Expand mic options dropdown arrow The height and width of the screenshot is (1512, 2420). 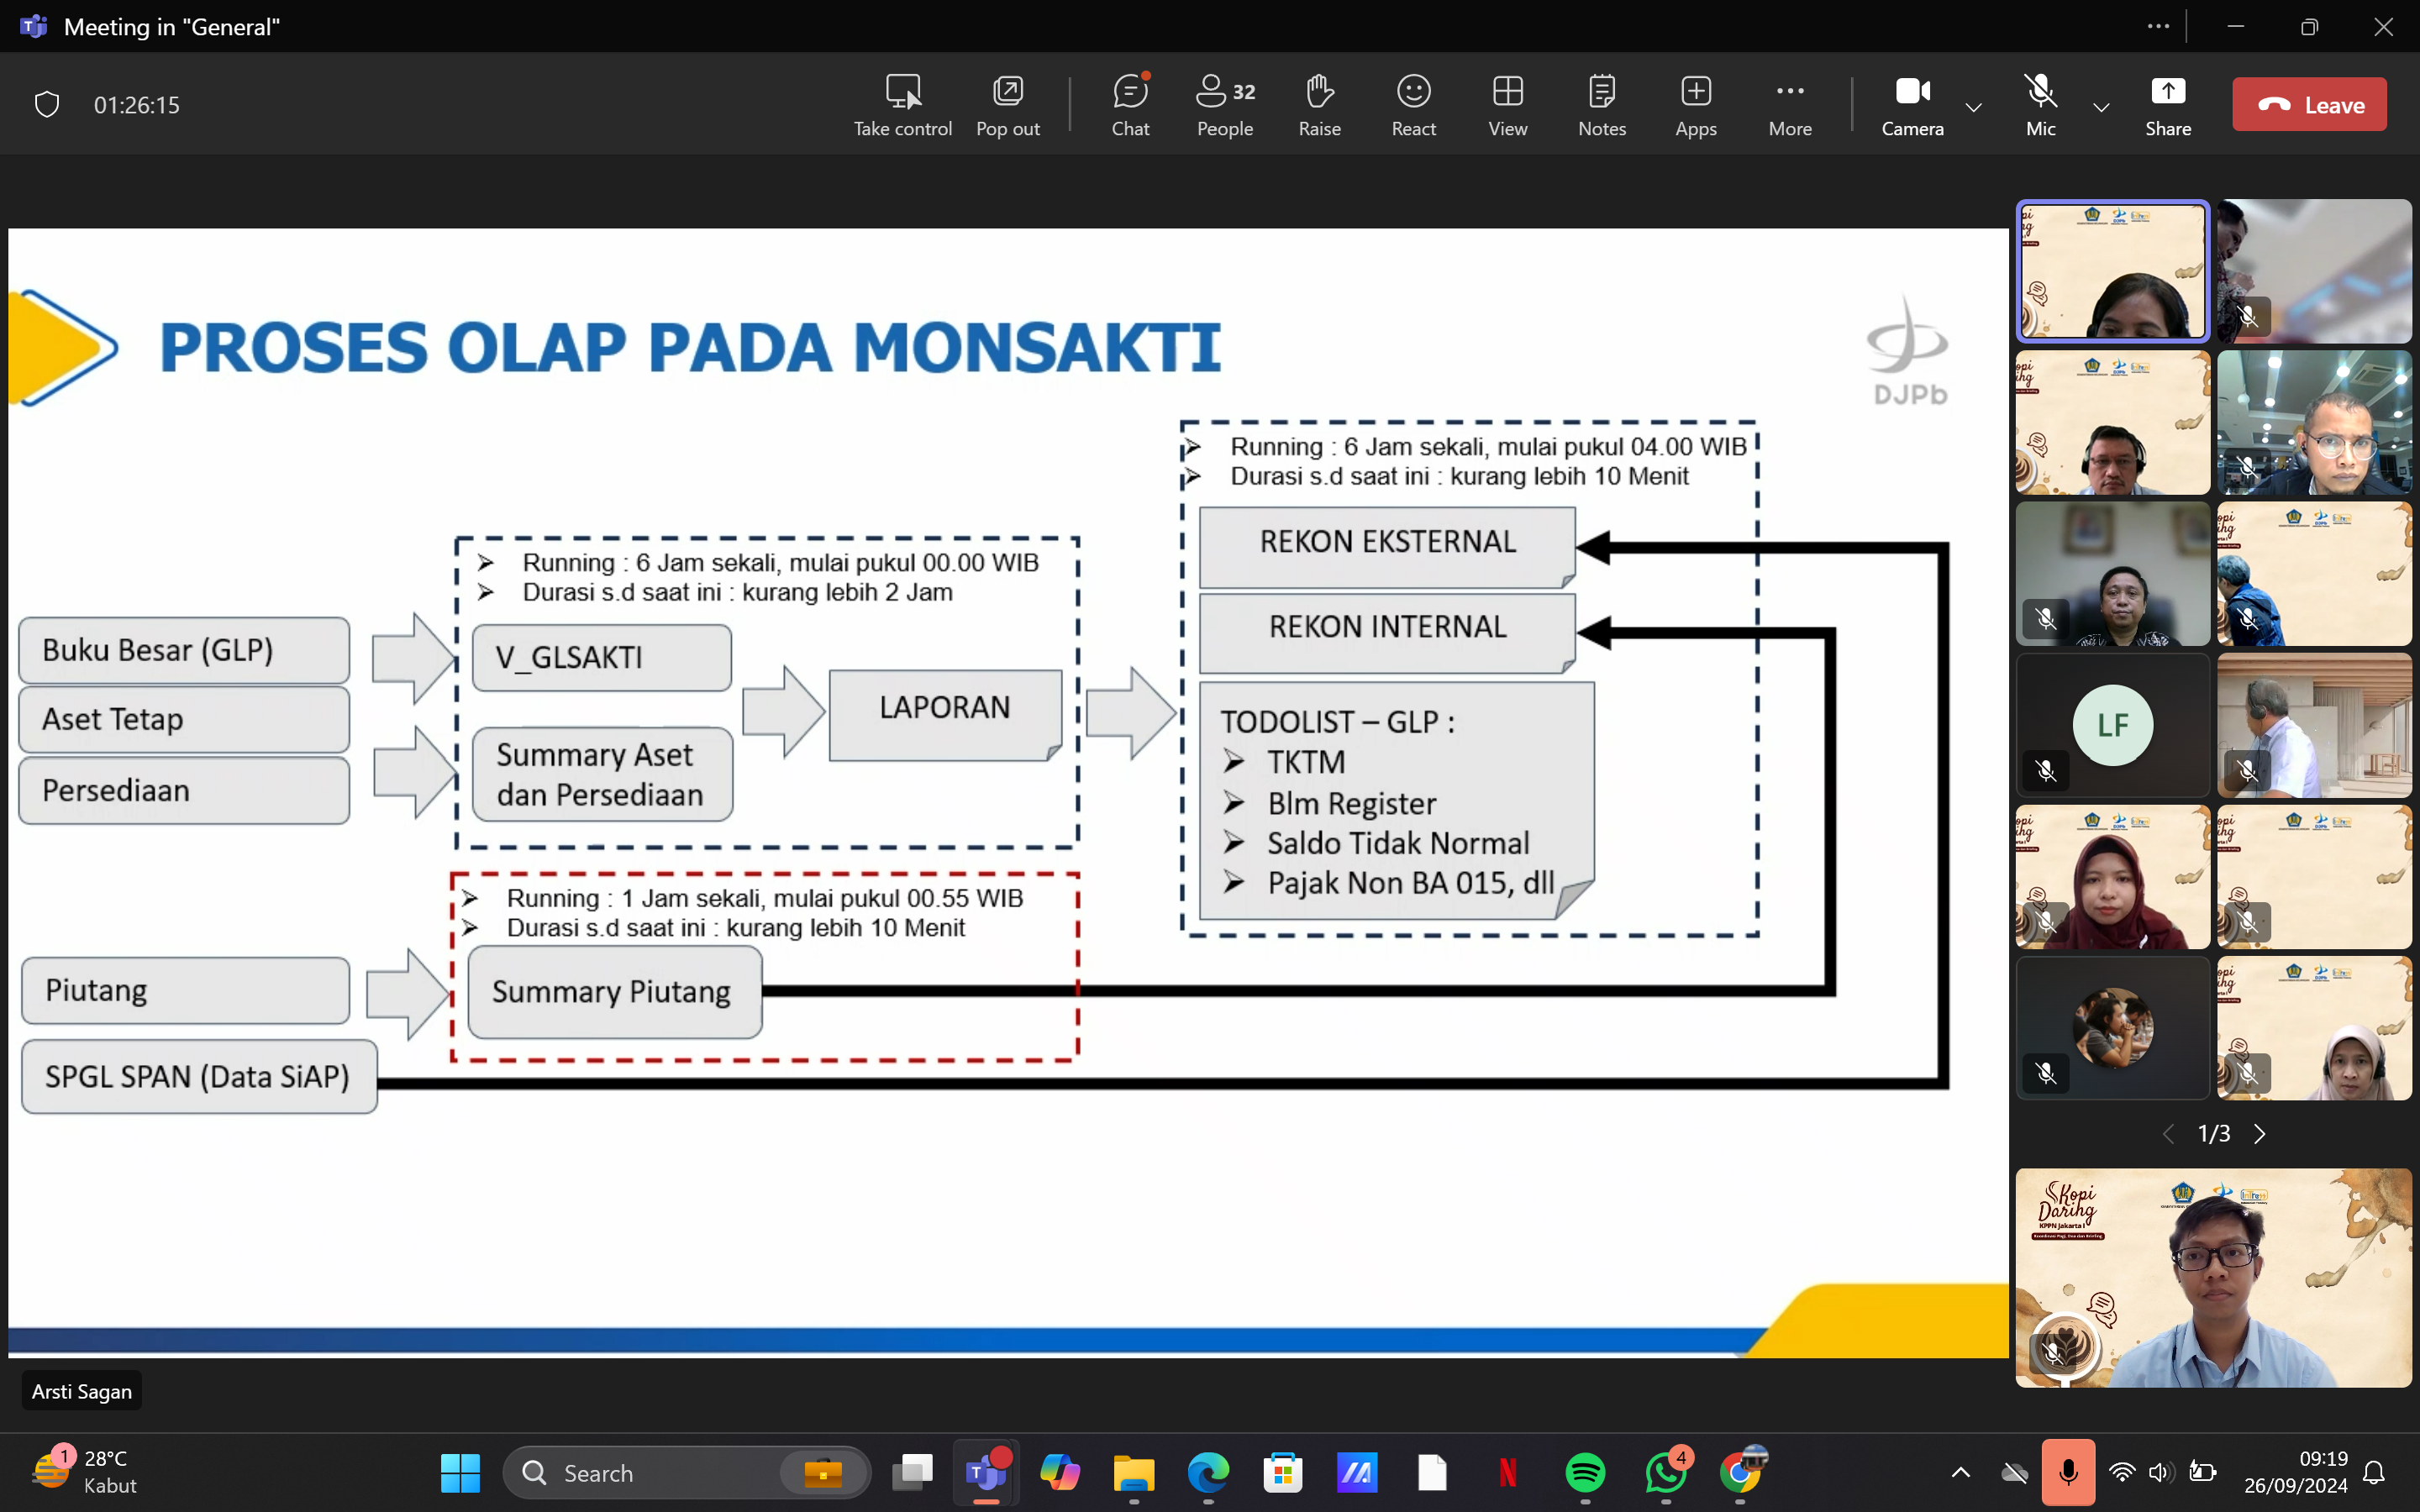pos(2101,106)
